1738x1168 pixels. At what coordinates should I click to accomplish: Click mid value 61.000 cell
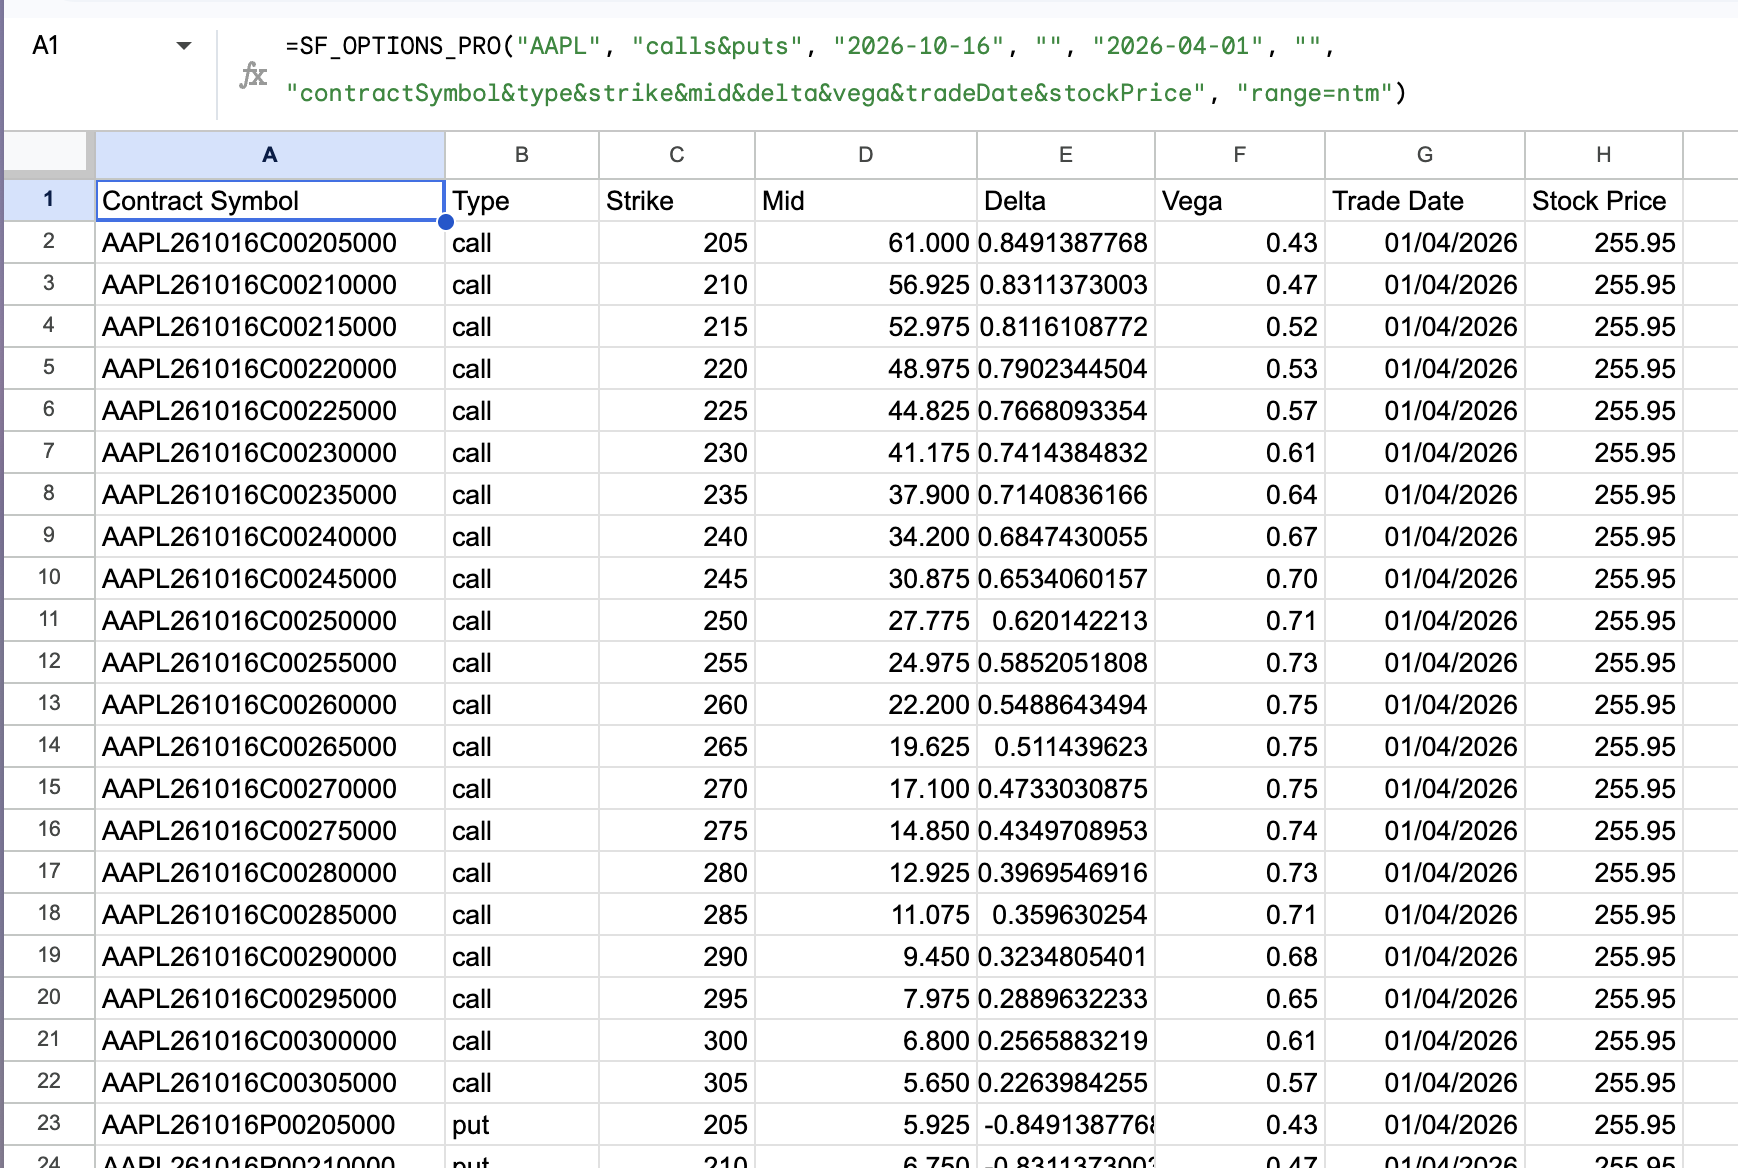866,243
